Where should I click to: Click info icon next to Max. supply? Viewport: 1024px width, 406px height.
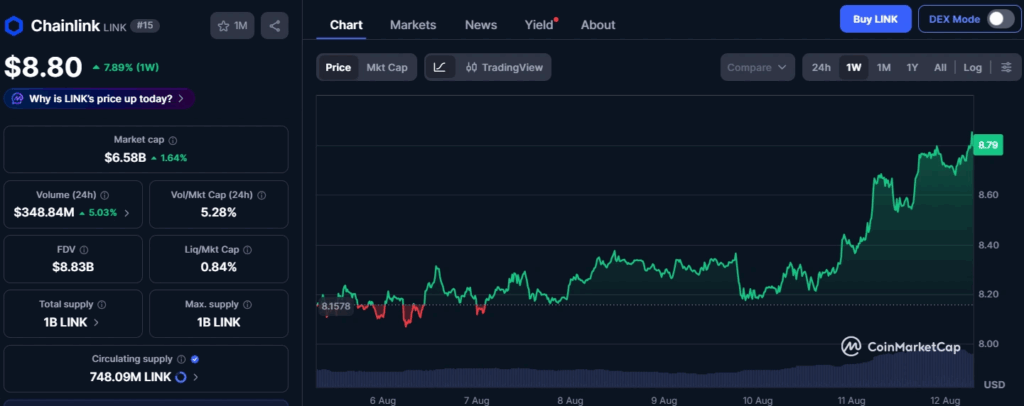248,305
